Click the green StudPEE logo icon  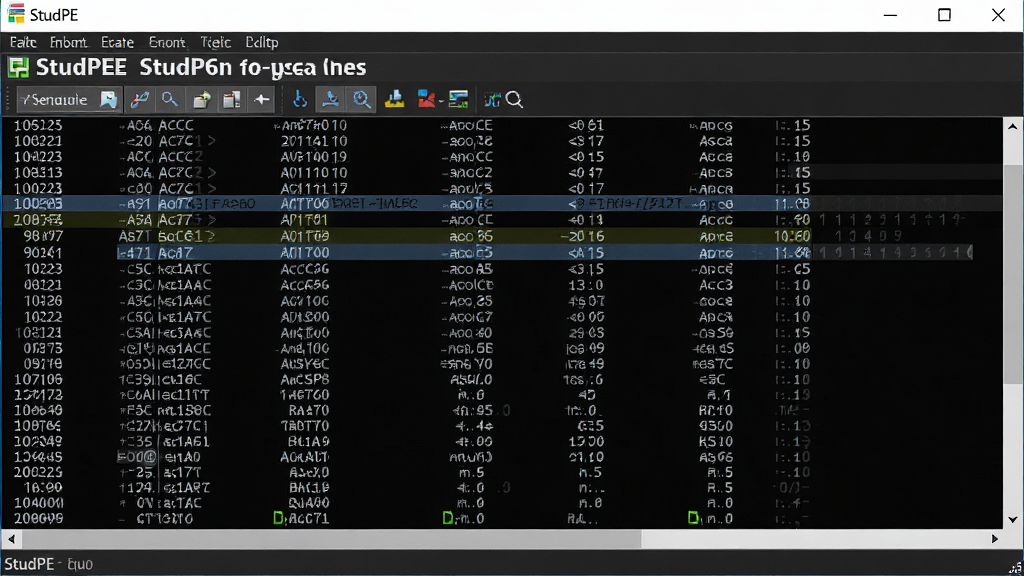coord(18,67)
